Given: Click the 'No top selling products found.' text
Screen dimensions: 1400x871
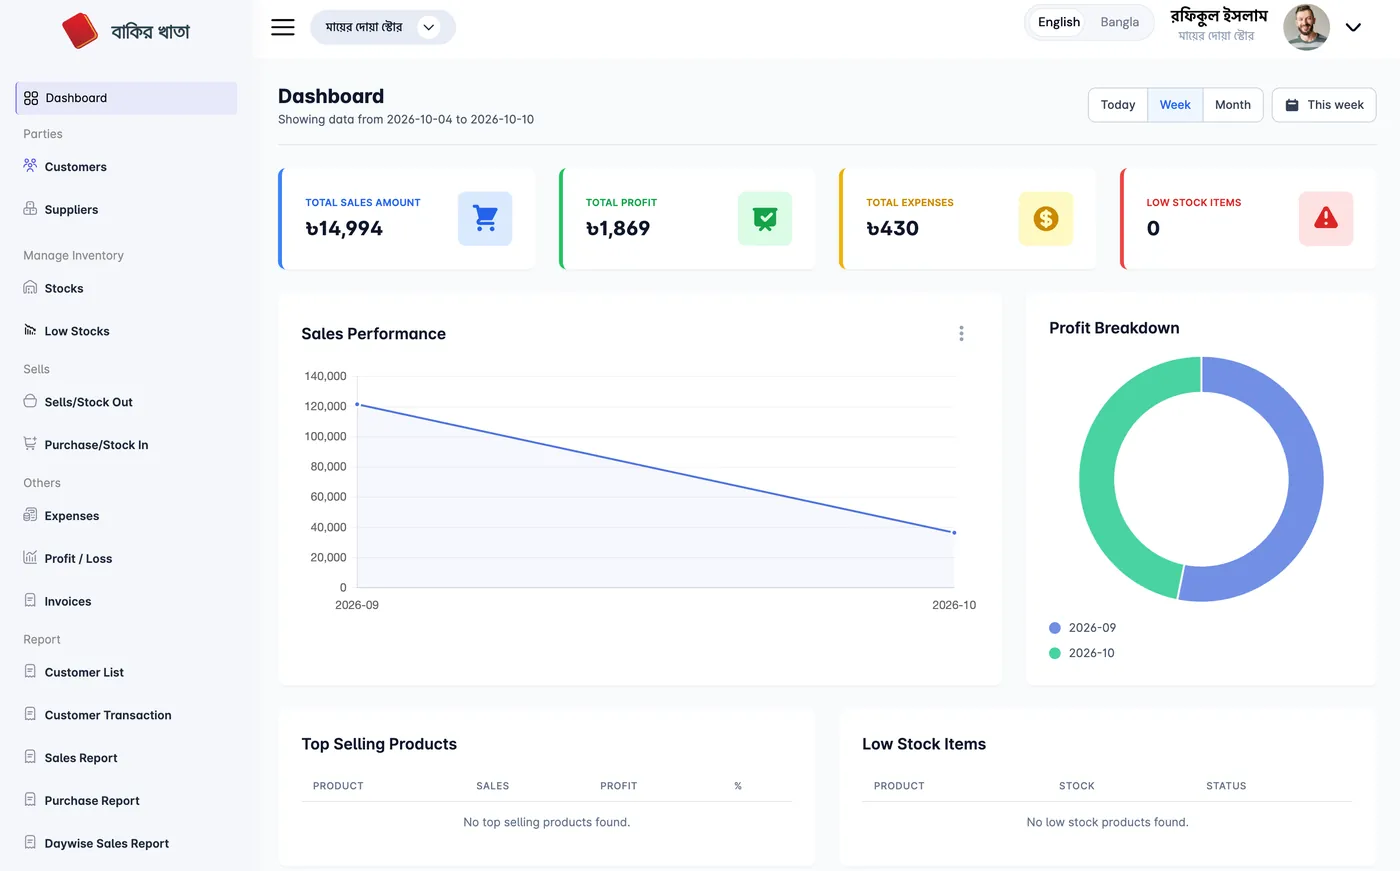Looking at the screenshot, I should [x=546, y=822].
